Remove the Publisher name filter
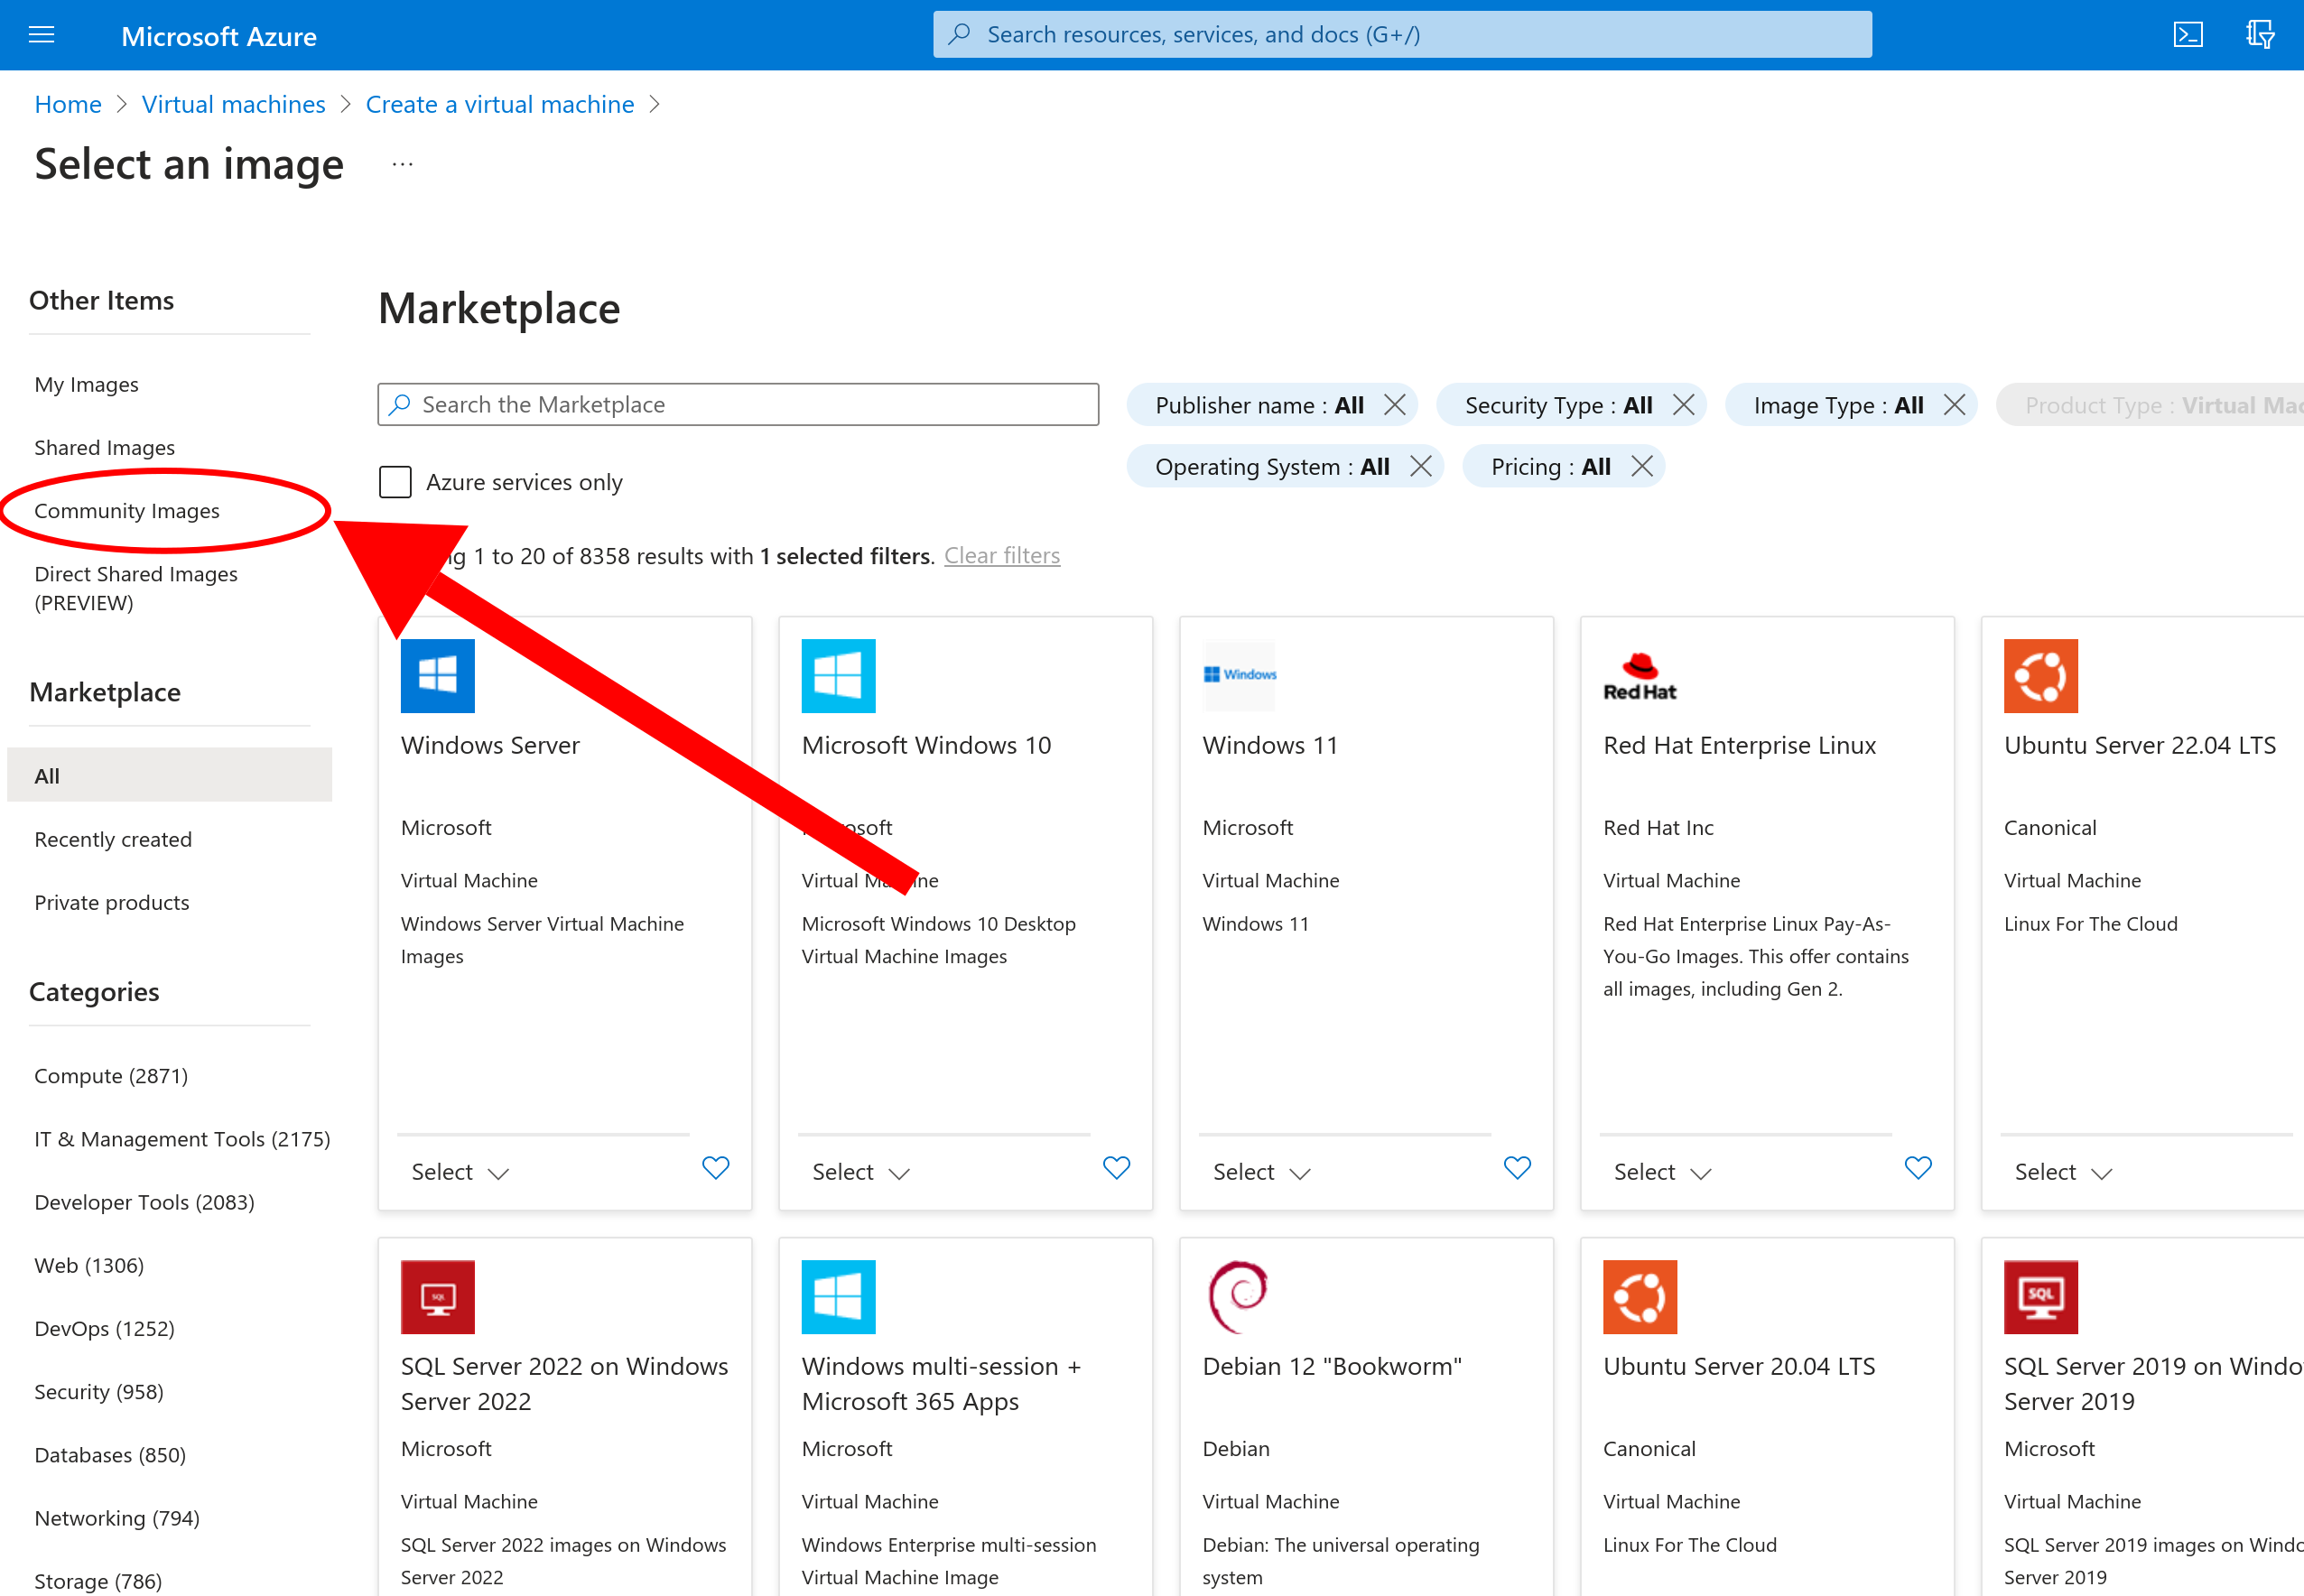Viewport: 2304px width, 1596px height. point(1394,405)
